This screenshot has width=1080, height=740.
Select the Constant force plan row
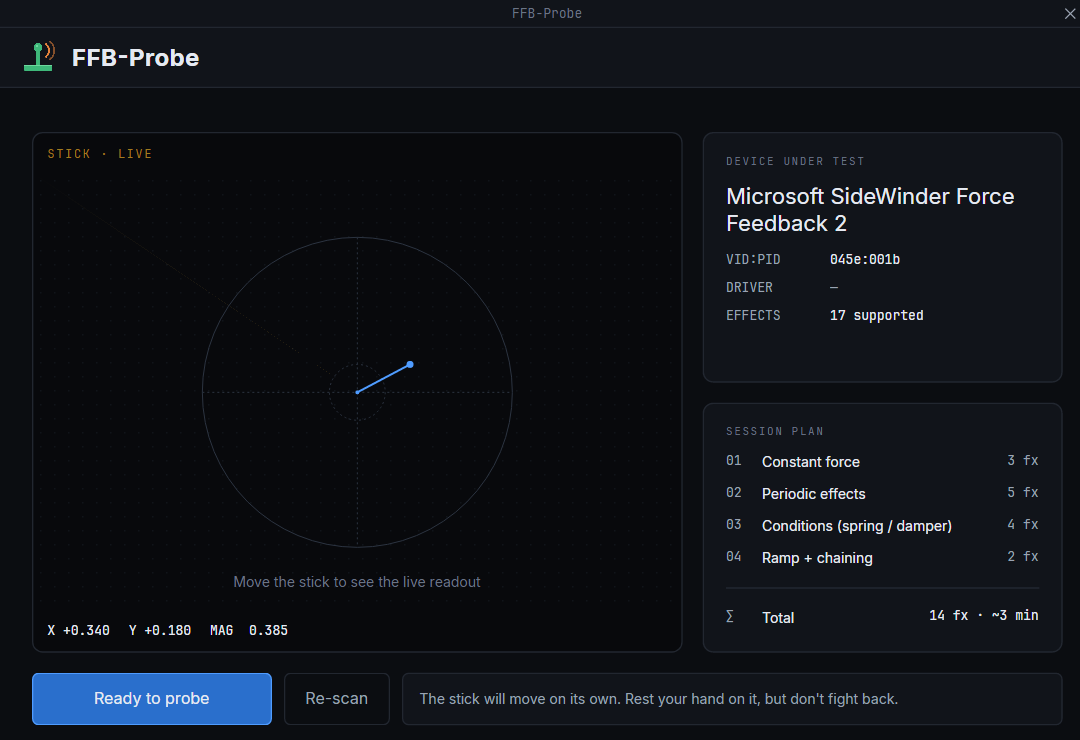point(882,461)
